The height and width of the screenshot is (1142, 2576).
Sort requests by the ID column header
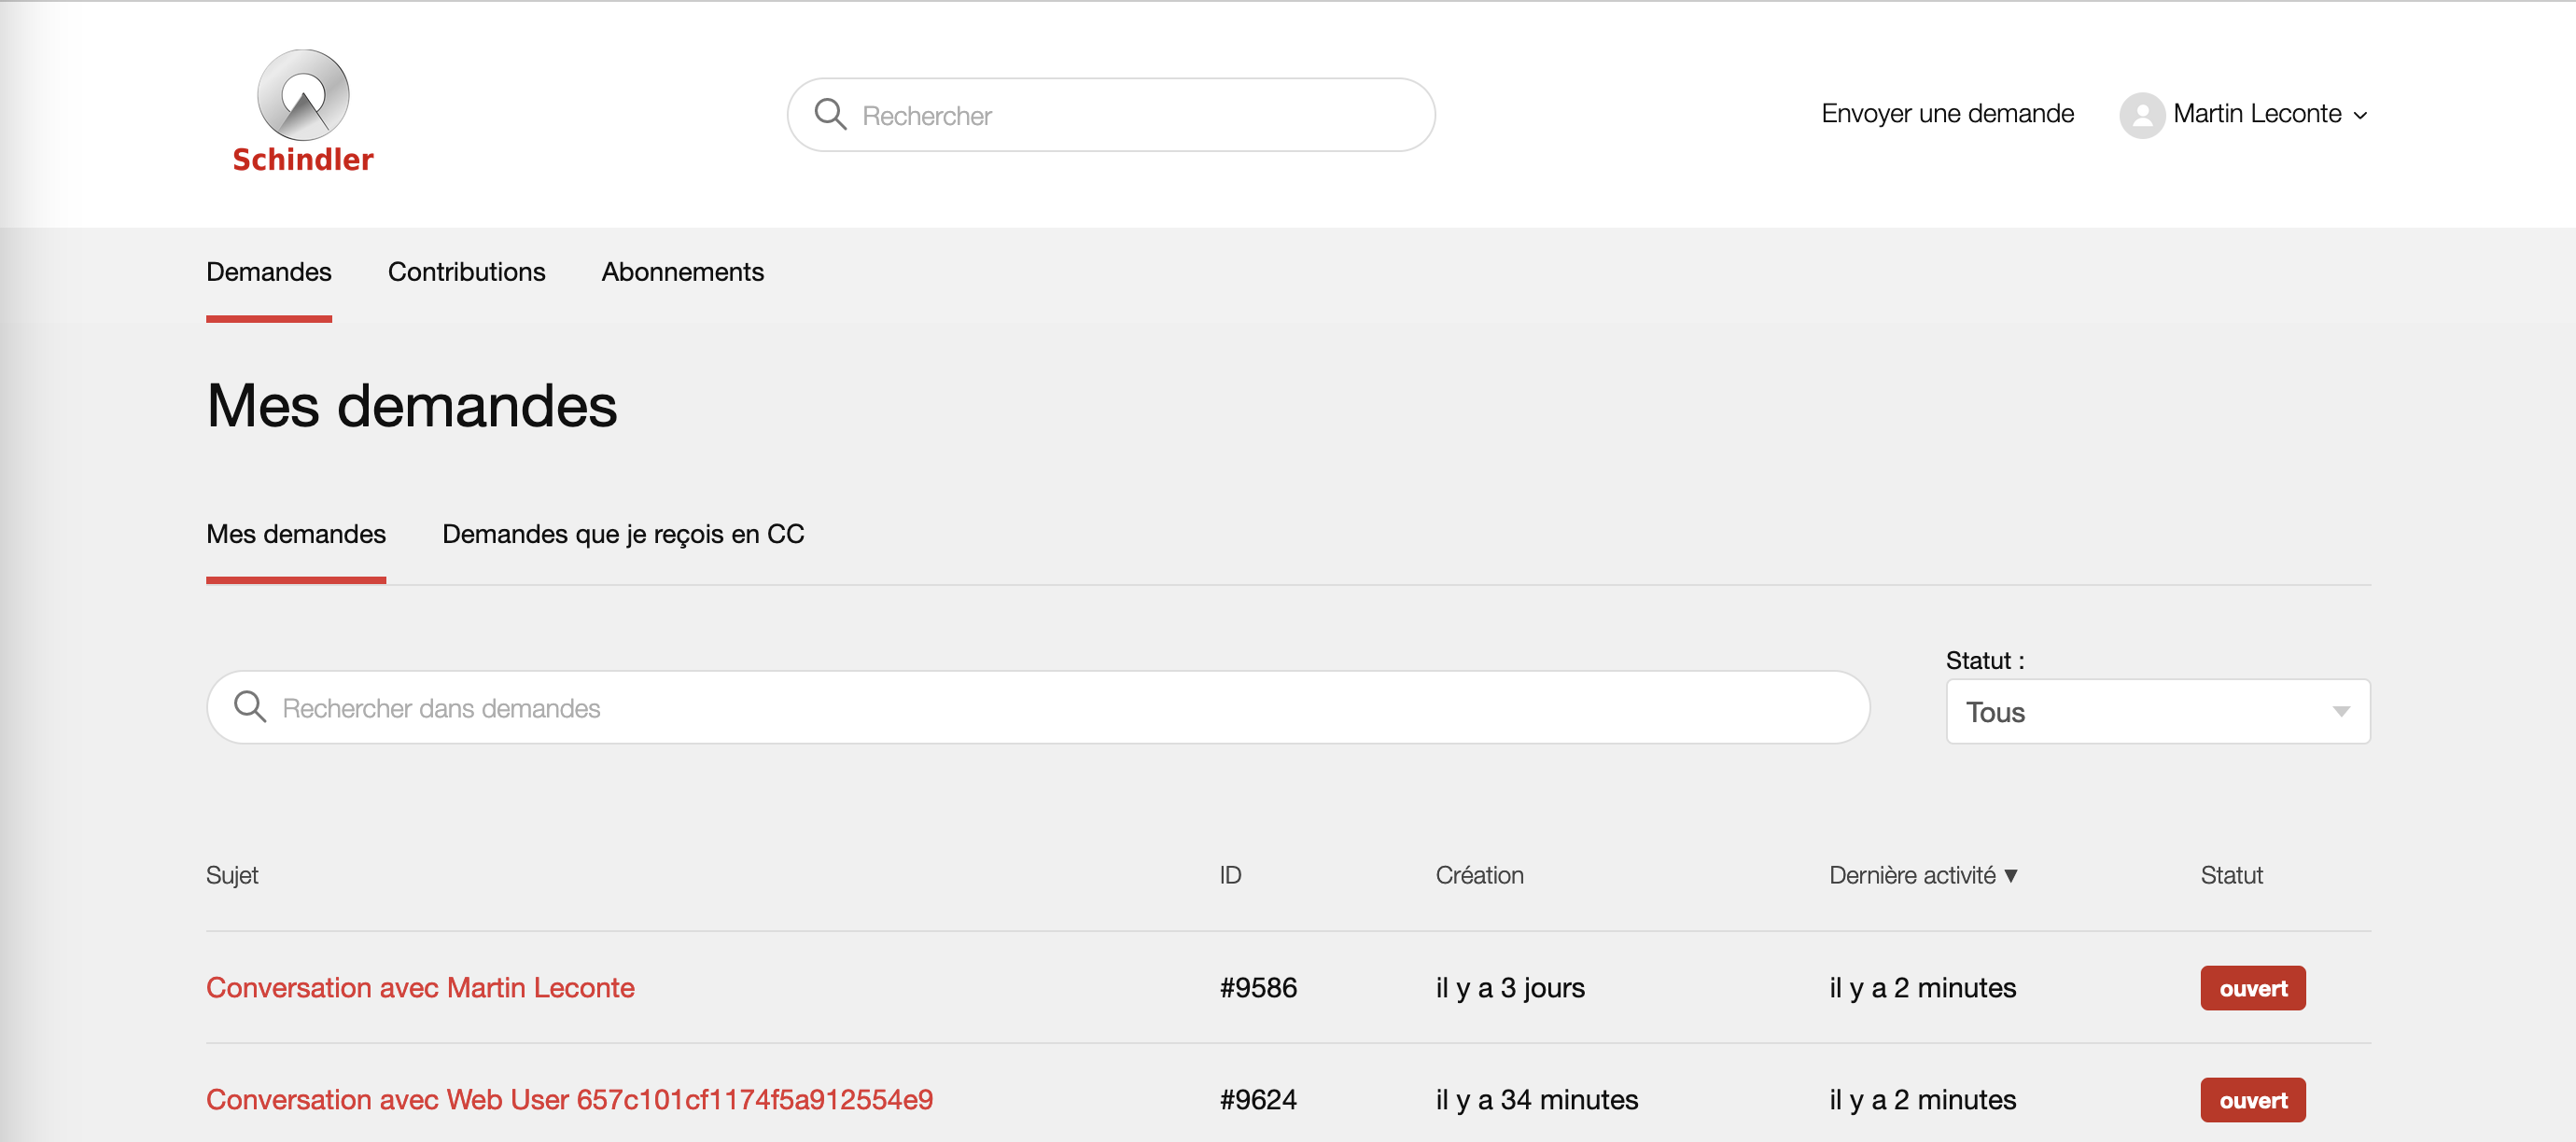coord(1230,875)
